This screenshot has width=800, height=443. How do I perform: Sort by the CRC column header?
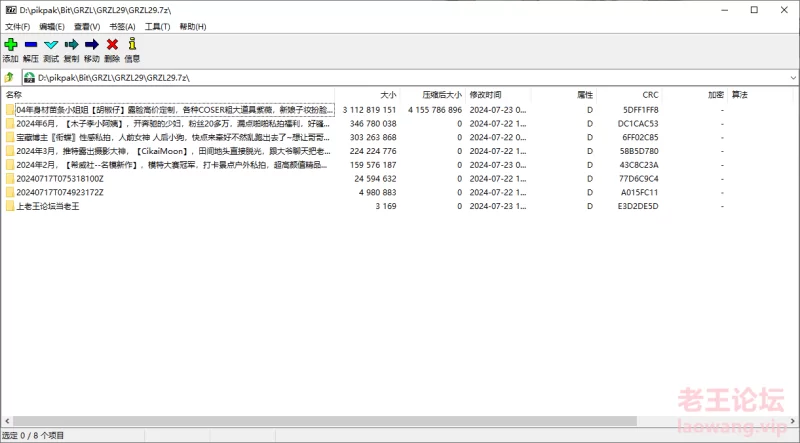(629, 95)
